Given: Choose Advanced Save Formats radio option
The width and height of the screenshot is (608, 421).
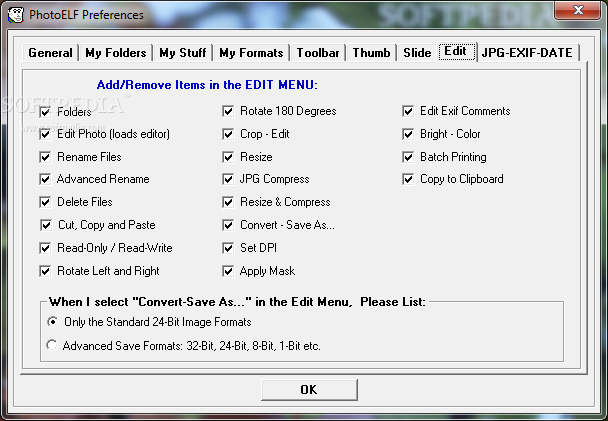Looking at the screenshot, I should (52, 345).
